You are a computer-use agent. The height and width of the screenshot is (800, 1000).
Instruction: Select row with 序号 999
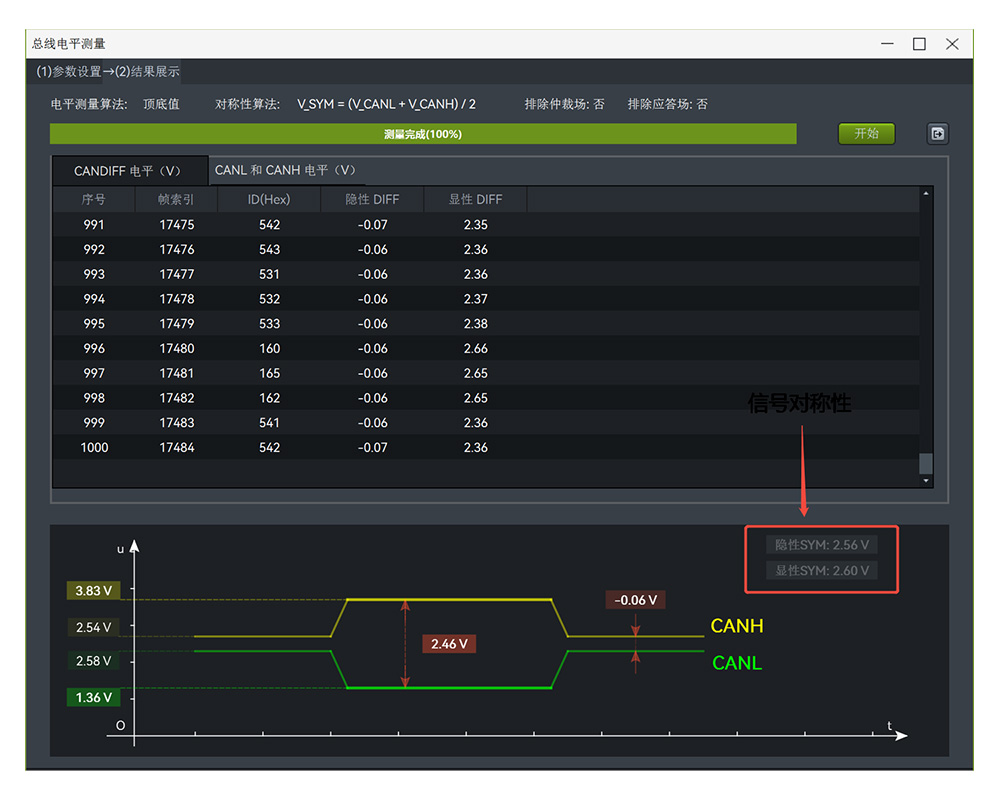click(486, 423)
